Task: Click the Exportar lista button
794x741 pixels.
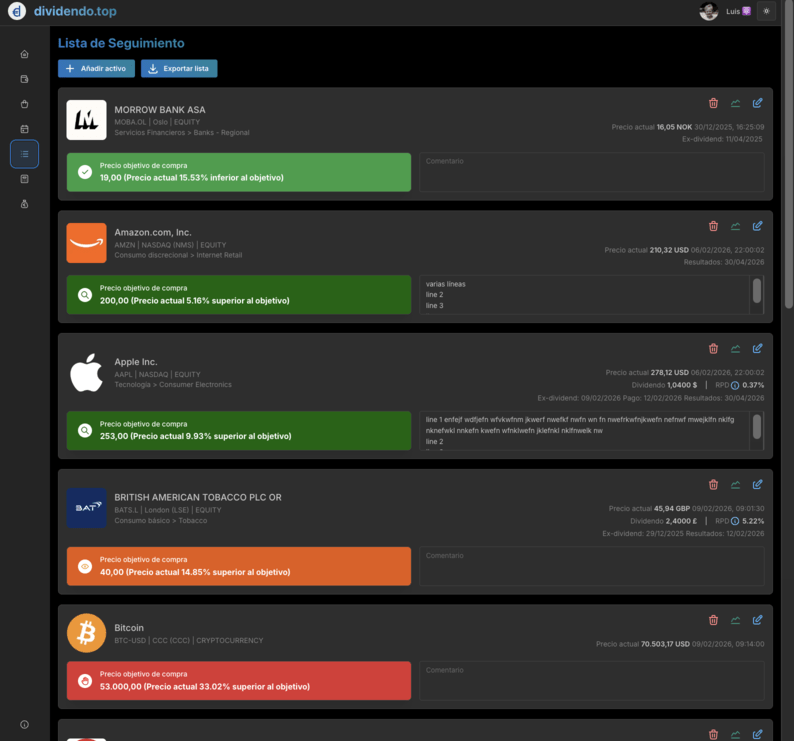Action: point(179,68)
